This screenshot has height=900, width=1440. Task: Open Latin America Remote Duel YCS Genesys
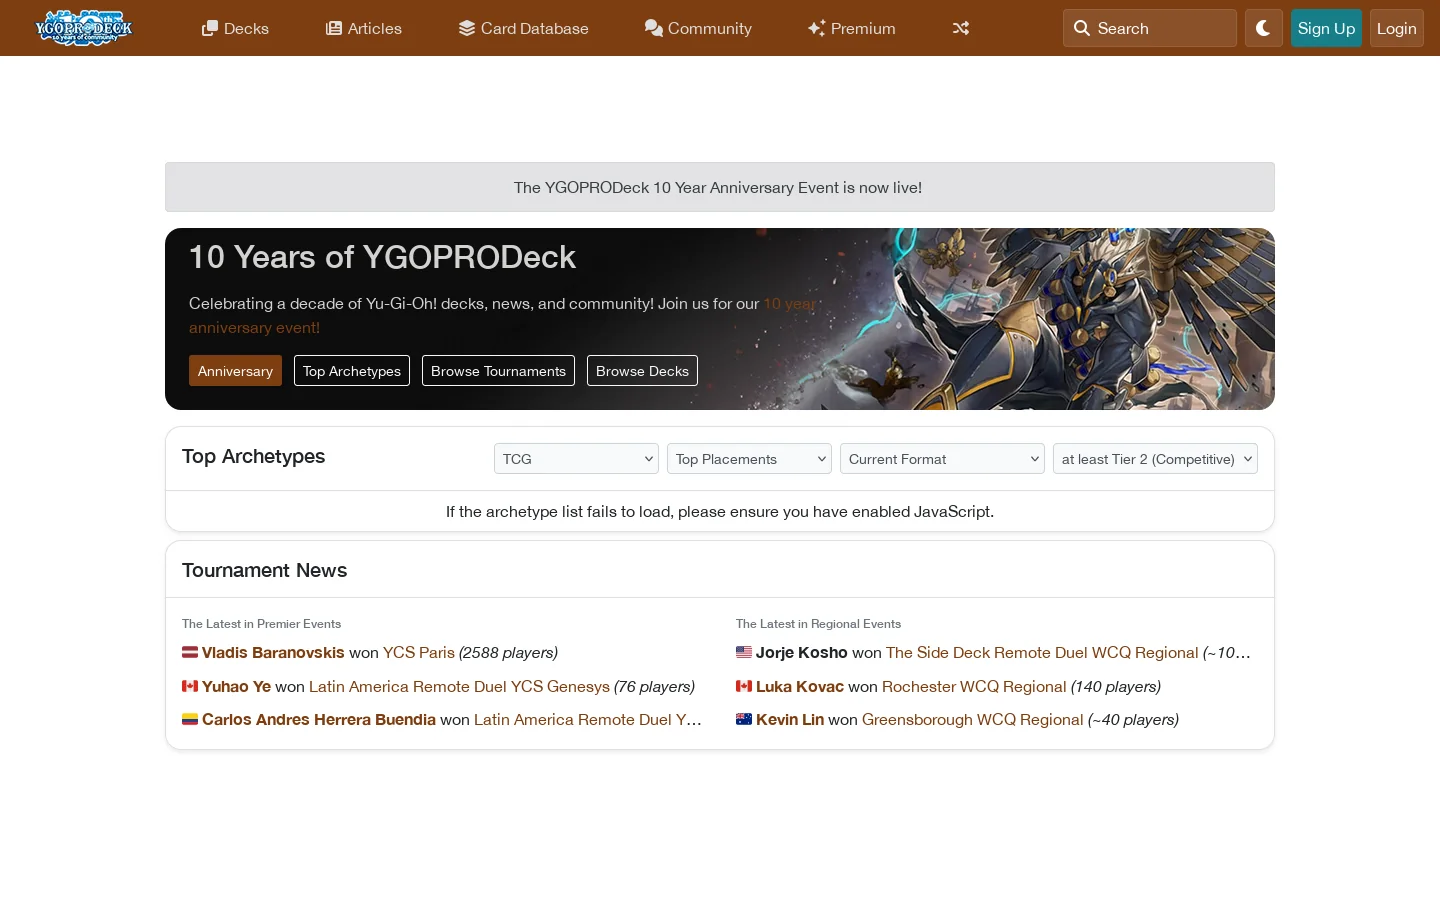[459, 686]
